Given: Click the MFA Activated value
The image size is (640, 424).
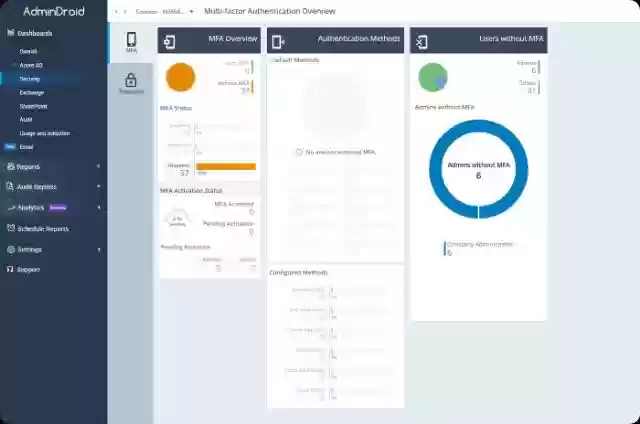Looking at the screenshot, I should 251,212.
